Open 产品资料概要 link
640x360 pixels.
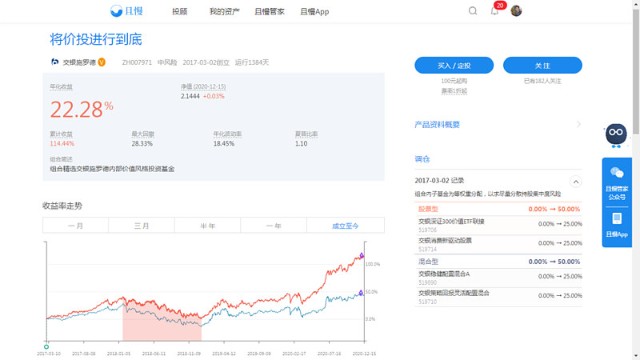437,124
